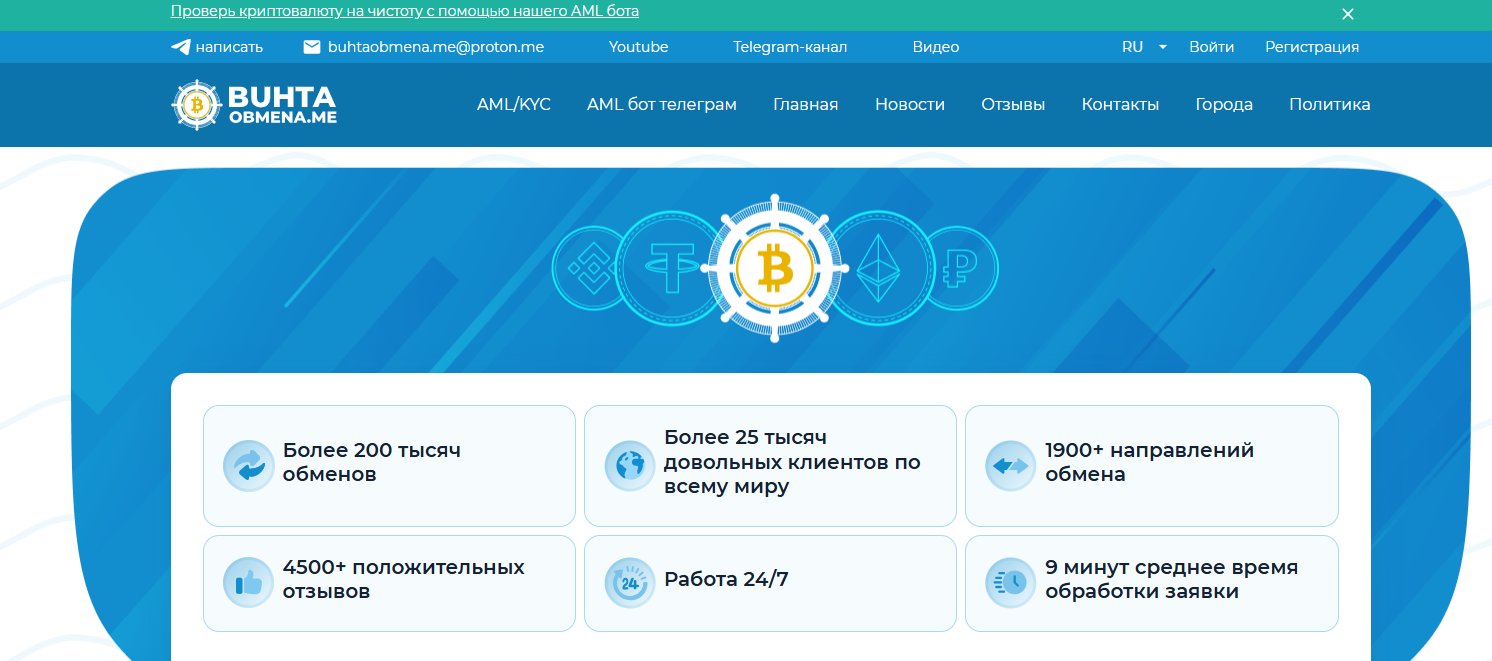Click the Ruble coin icon
This screenshot has width=1492, height=661.
point(961,268)
